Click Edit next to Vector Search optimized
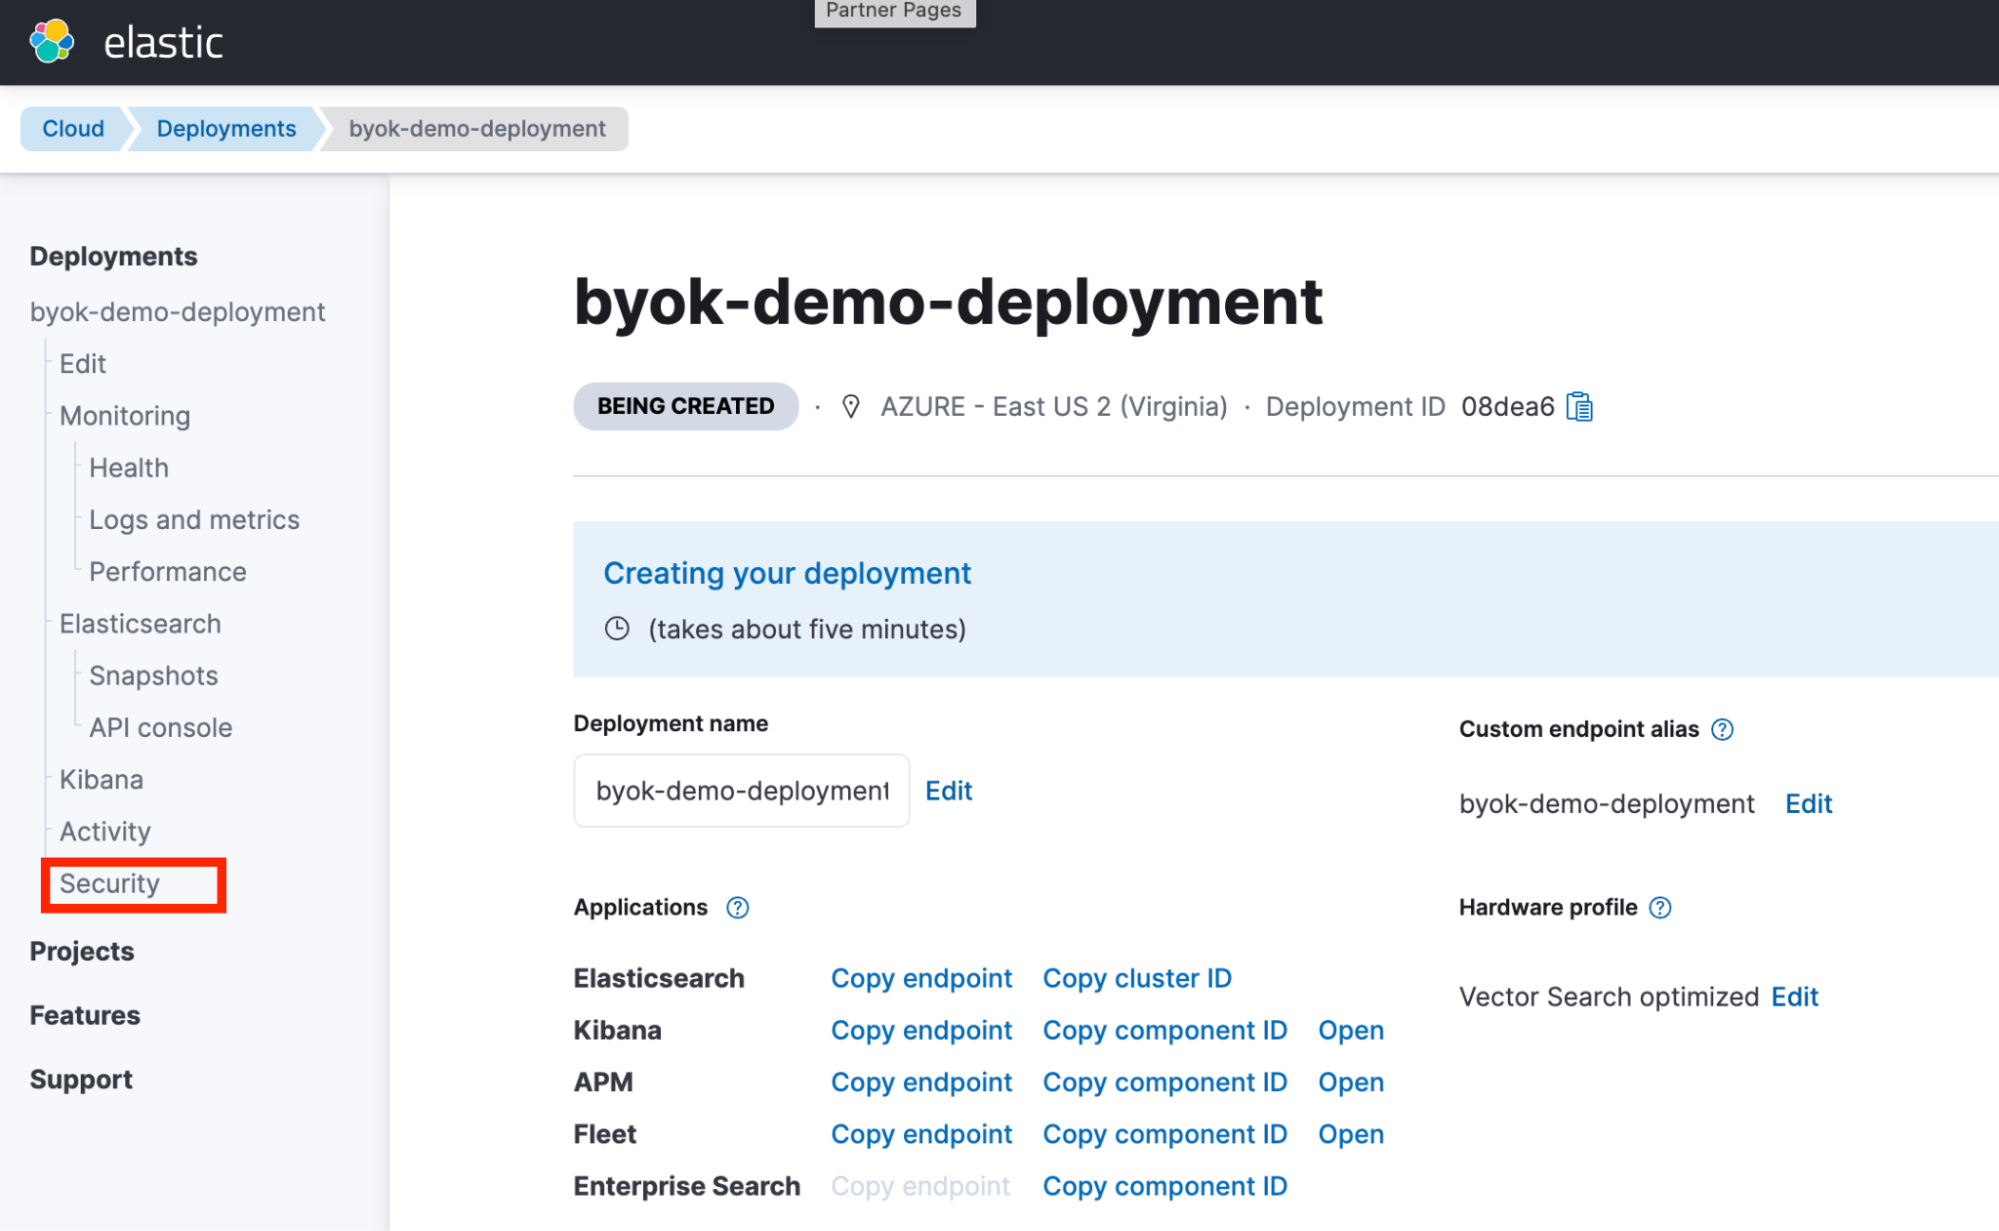This screenshot has width=1999, height=1231. coord(1795,997)
